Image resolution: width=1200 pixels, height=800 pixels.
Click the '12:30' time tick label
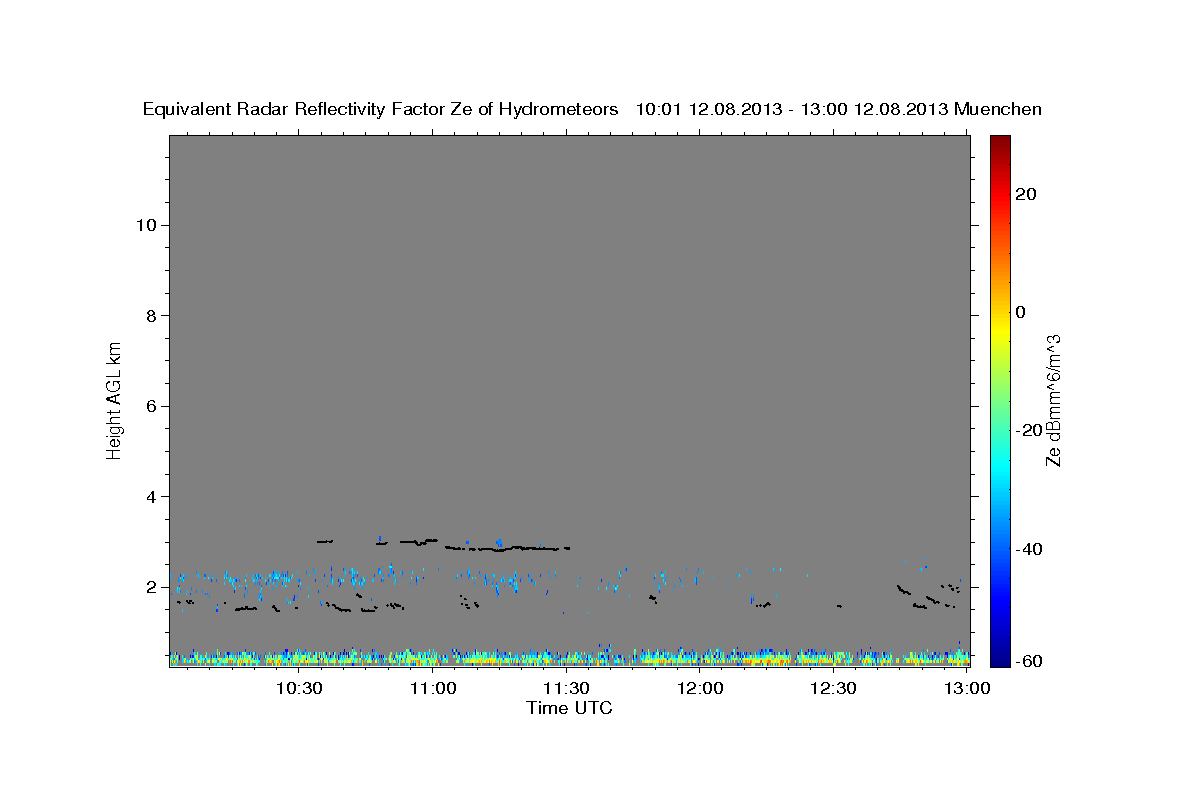[x=833, y=688]
